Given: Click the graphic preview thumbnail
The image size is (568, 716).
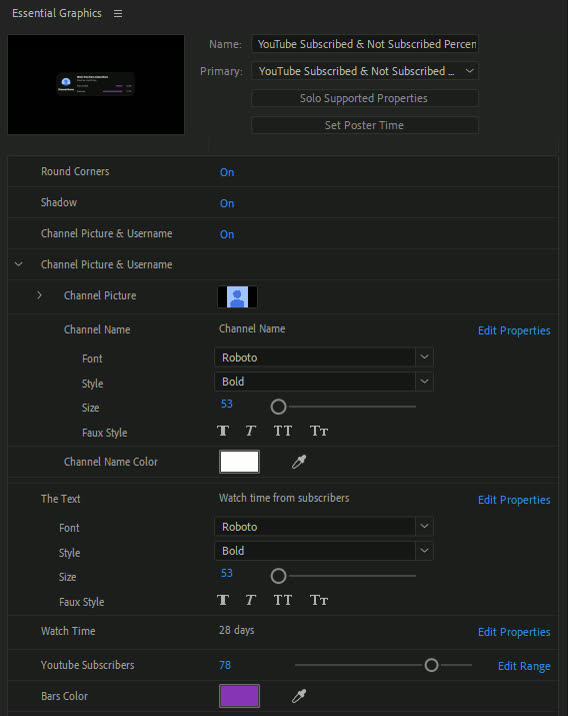Looking at the screenshot, I should click(x=96, y=84).
